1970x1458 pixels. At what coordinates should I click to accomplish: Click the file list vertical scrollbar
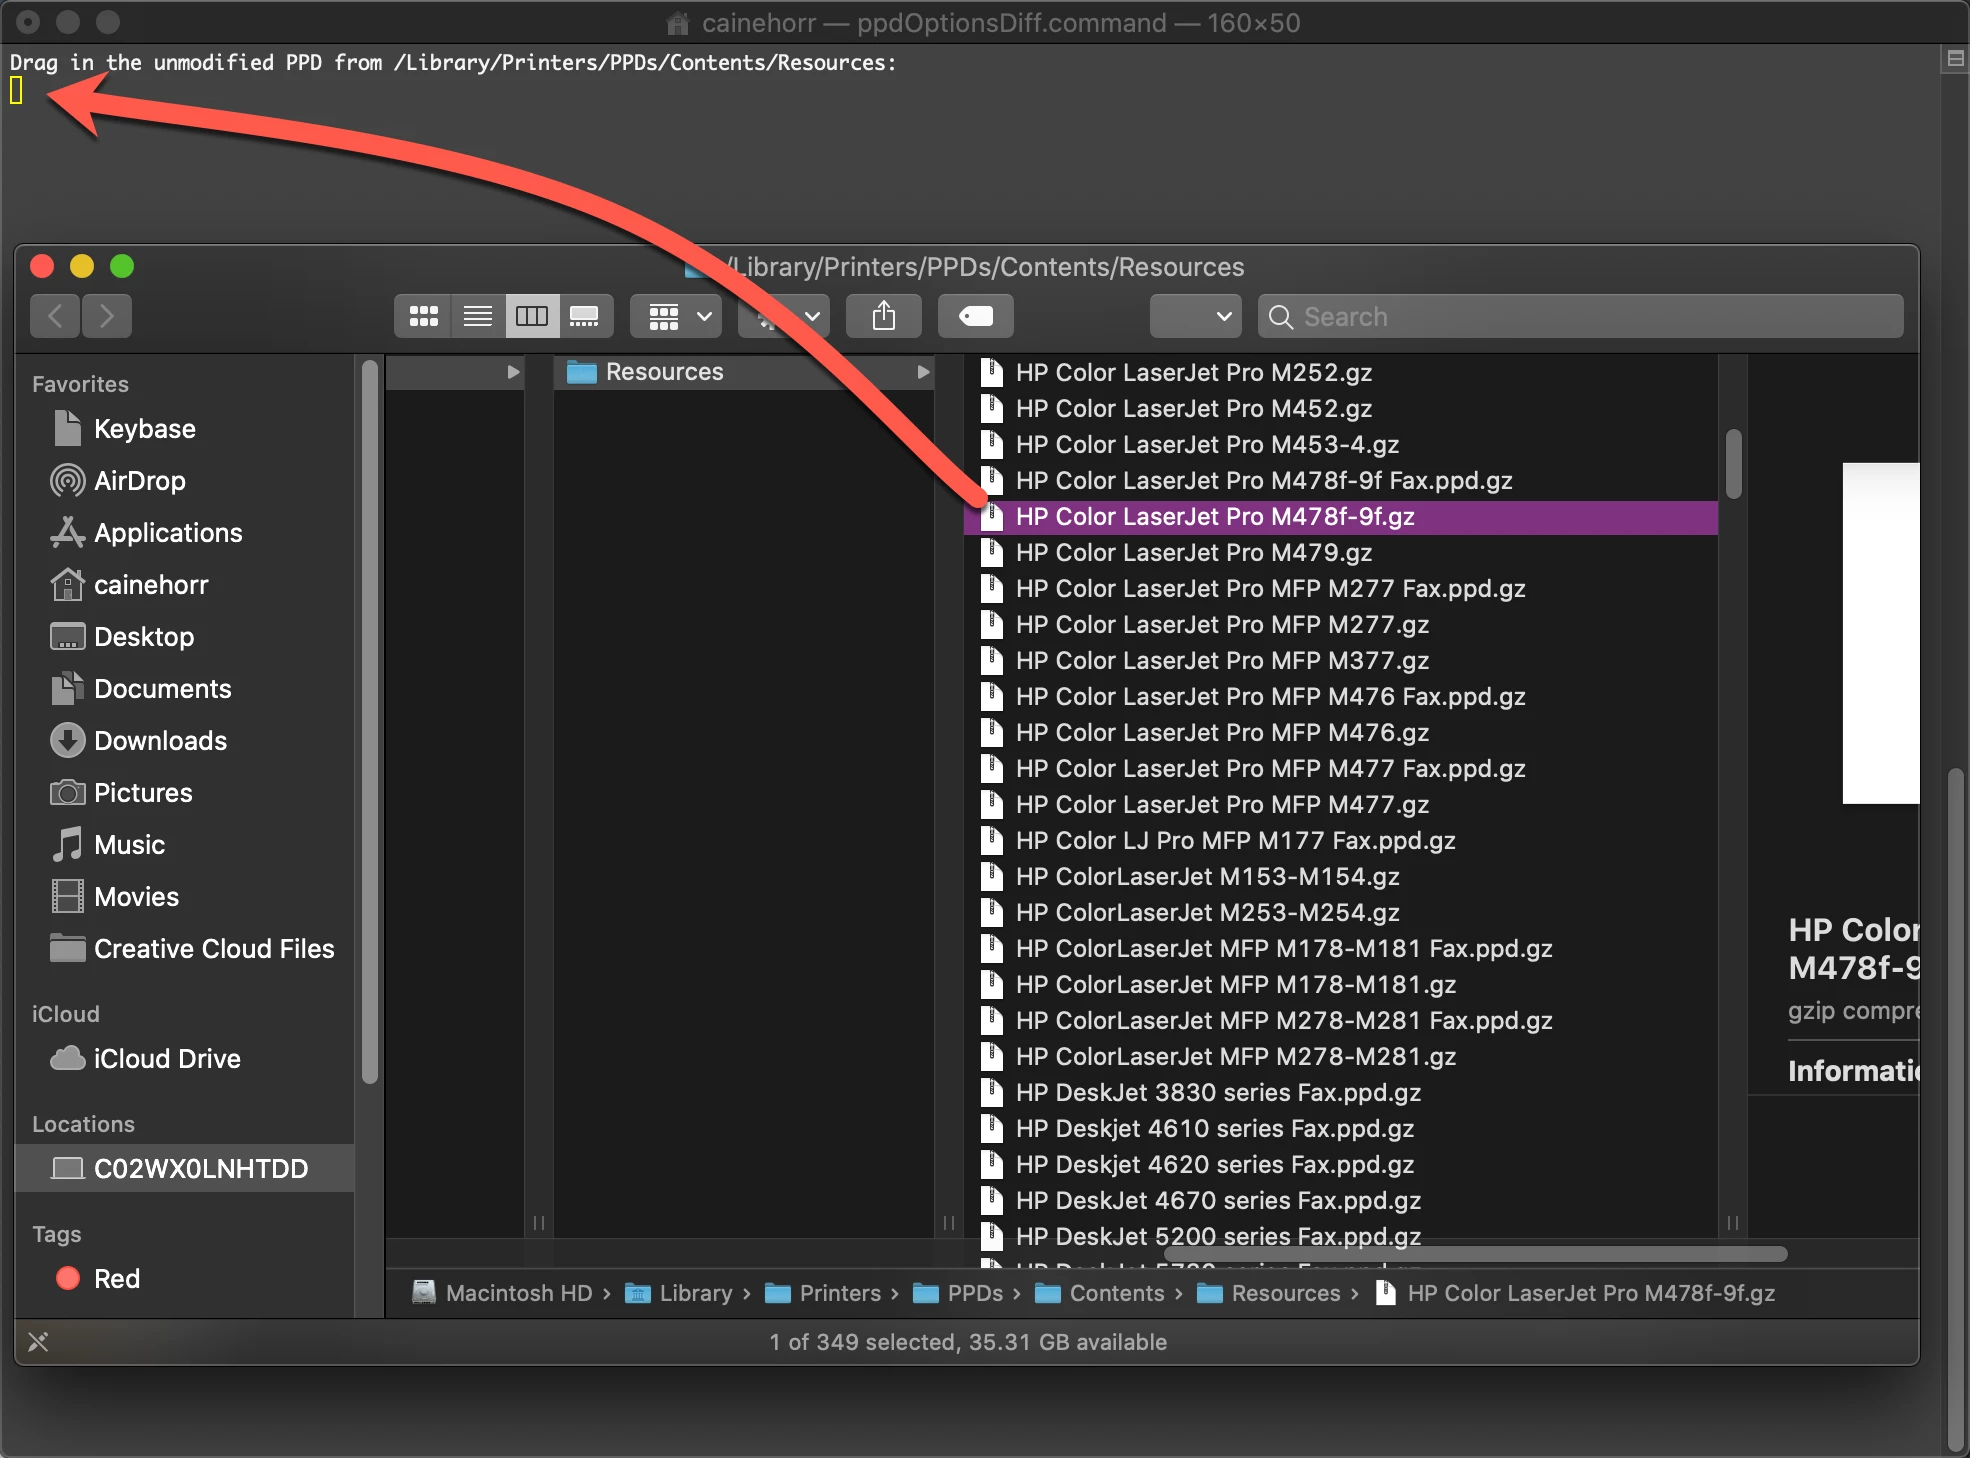pyautogui.click(x=1734, y=464)
